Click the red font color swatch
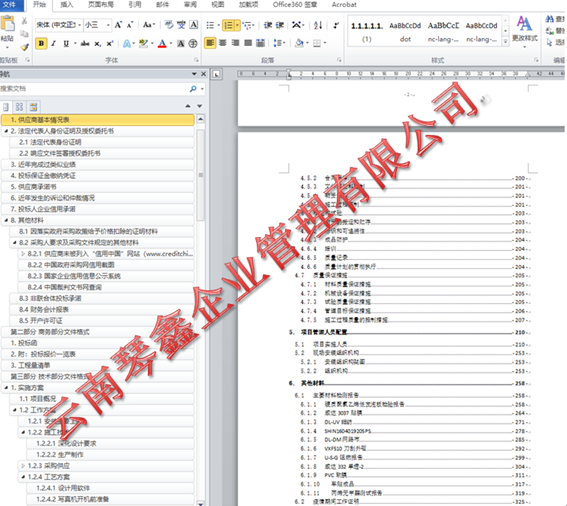 pos(162,43)
